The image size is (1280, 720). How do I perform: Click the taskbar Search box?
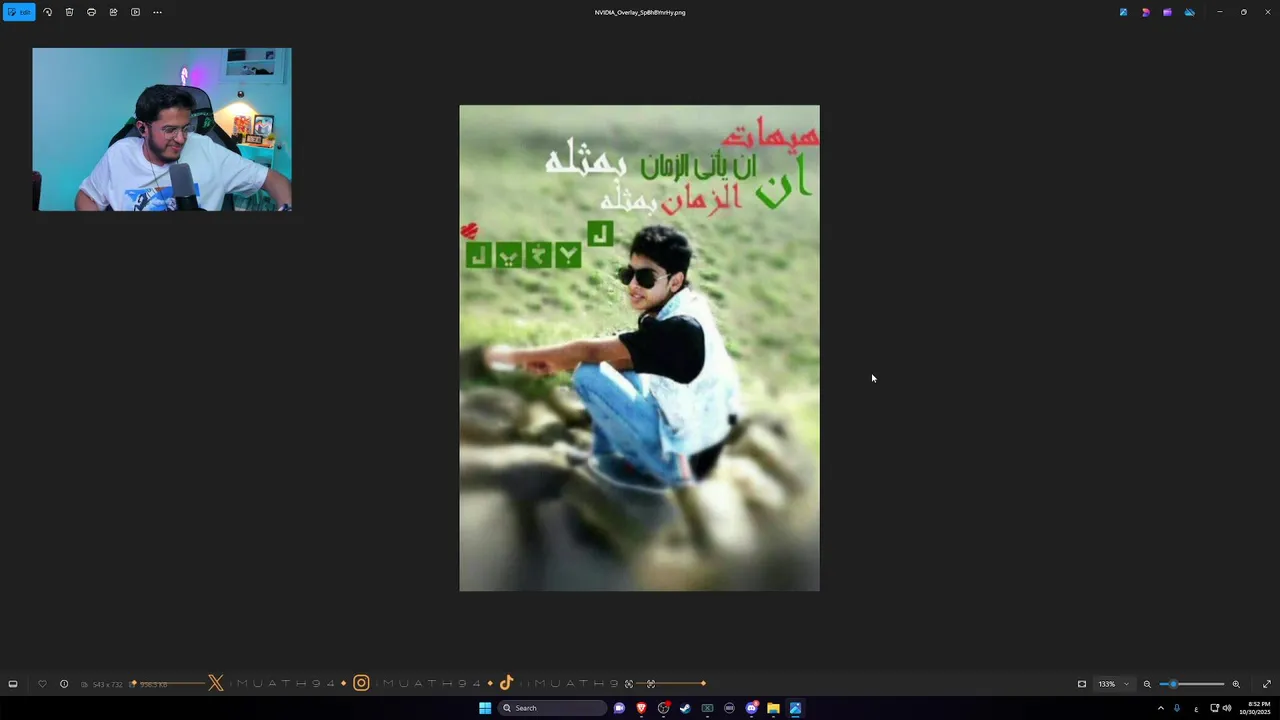click(x=553, y=708)
